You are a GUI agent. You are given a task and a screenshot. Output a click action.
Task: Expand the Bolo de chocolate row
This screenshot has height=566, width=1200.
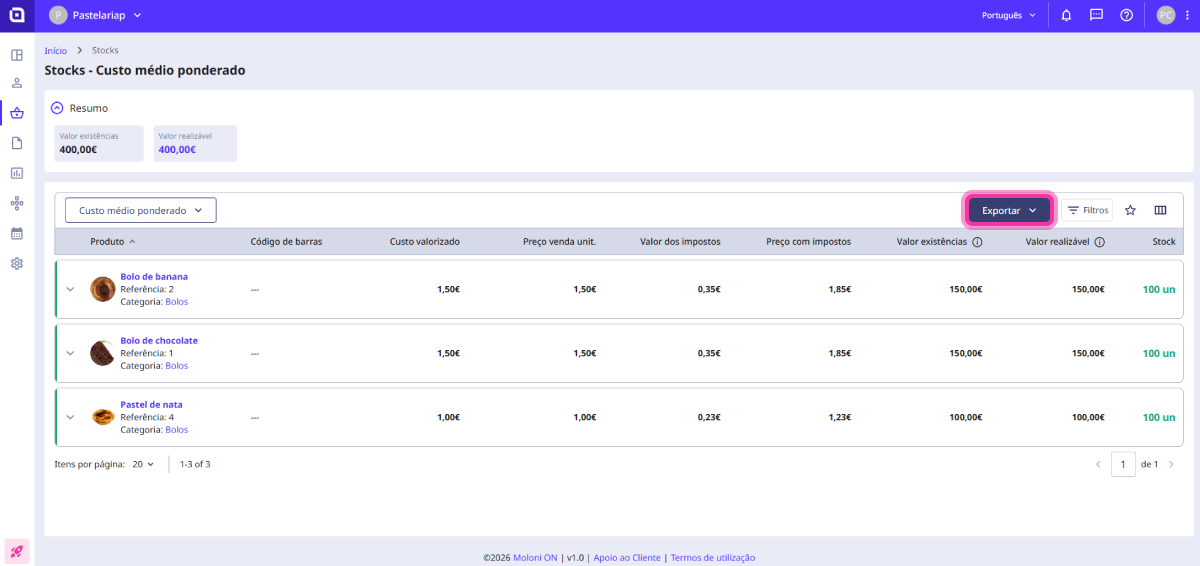click(70, 353)
